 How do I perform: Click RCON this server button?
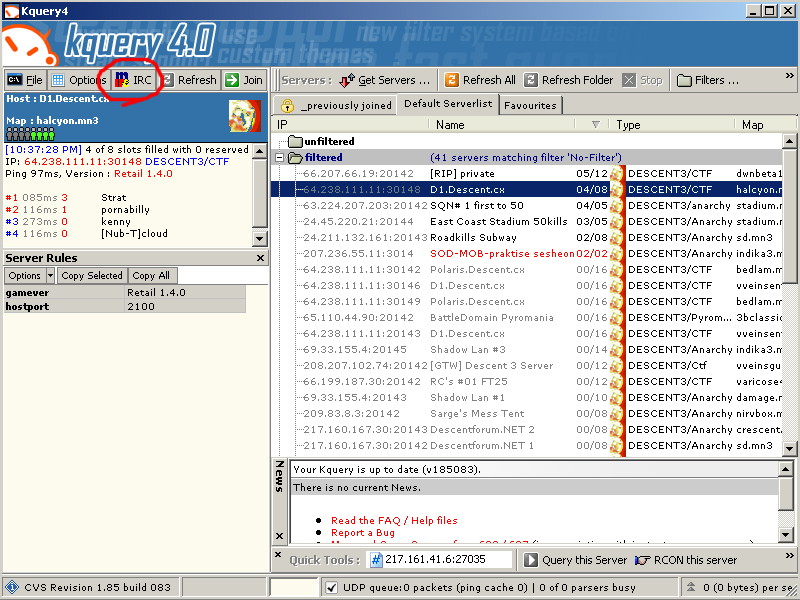click(685, 560)
